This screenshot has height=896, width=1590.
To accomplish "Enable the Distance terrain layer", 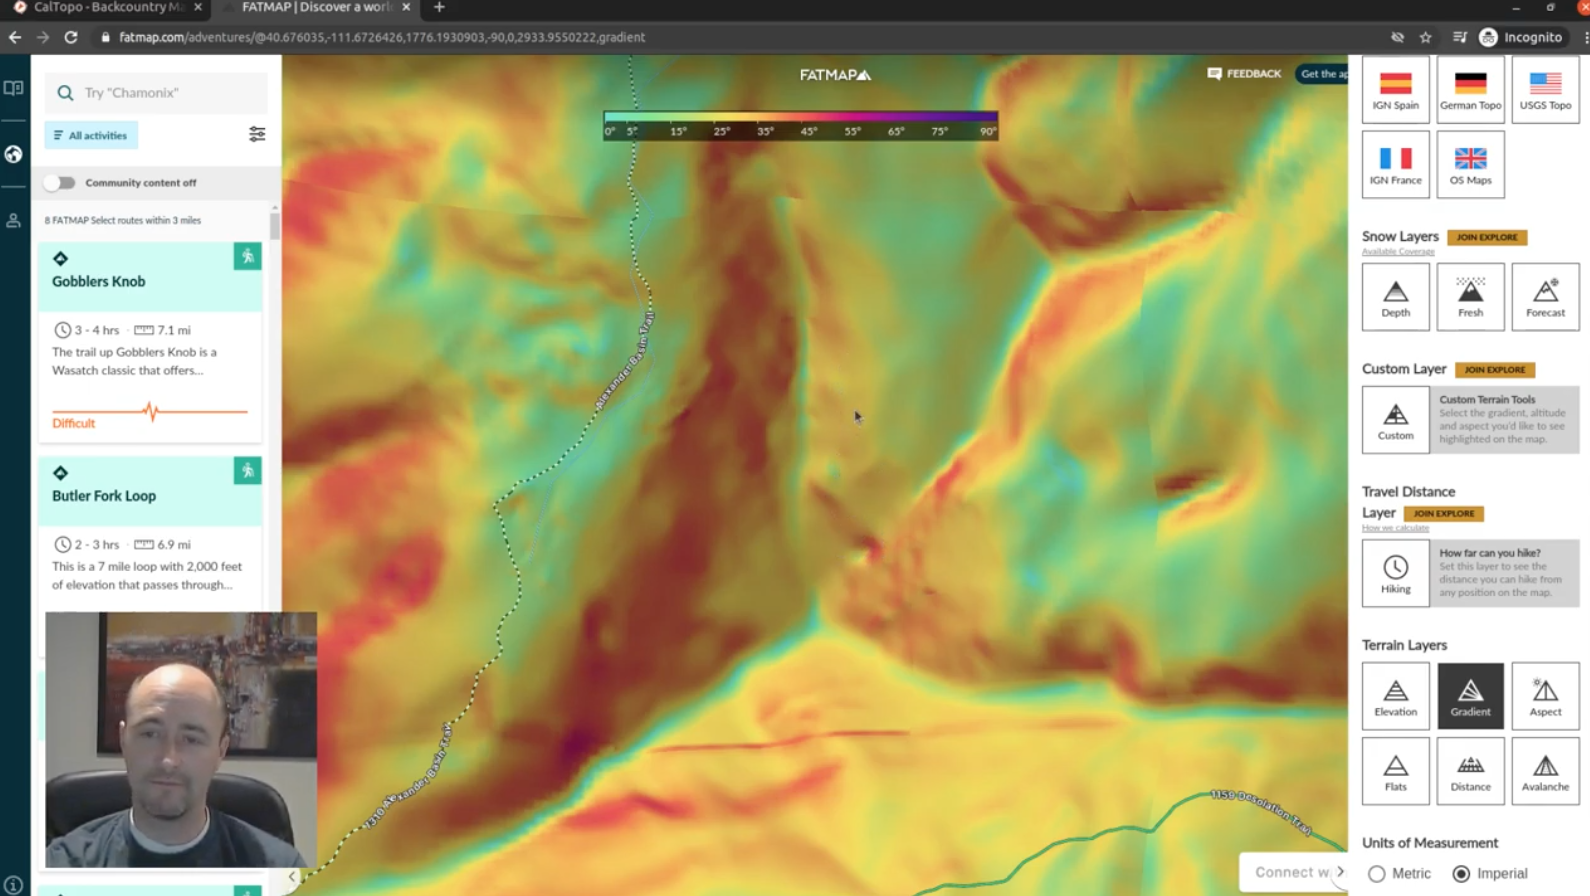I will tap(1470, 771).
